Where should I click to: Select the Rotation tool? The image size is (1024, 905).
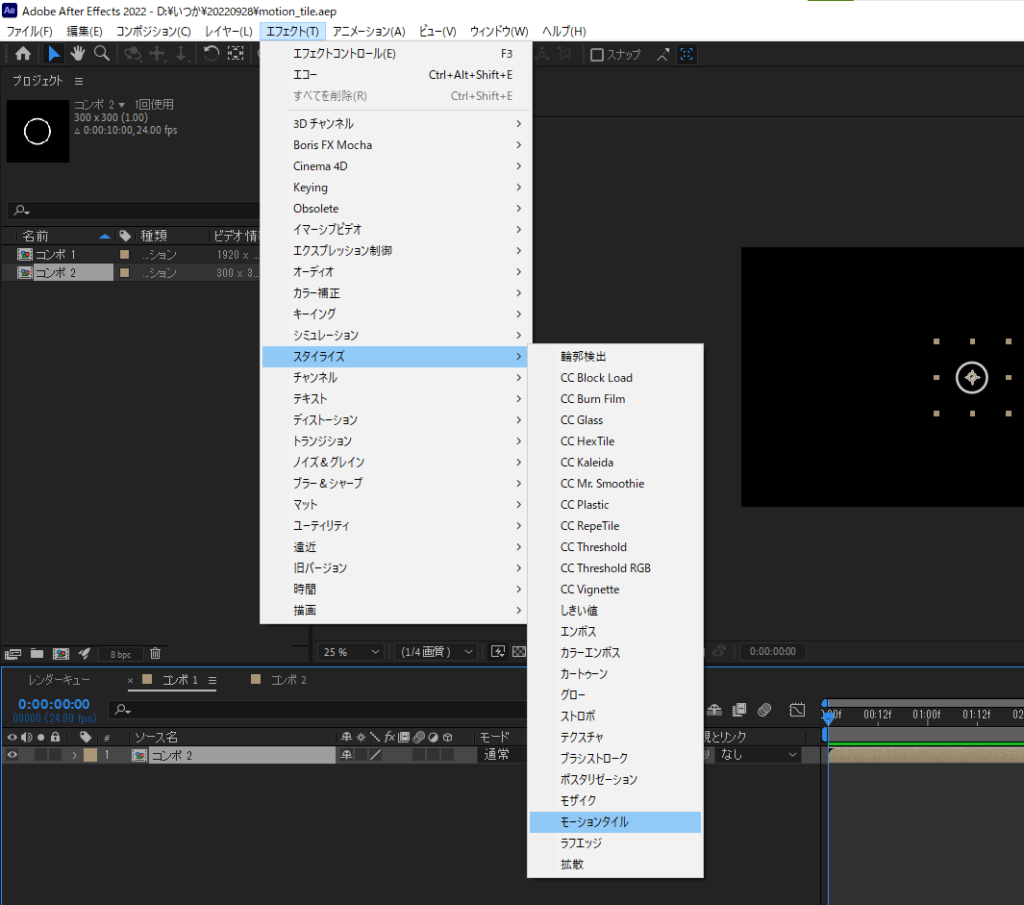[211, 54]
